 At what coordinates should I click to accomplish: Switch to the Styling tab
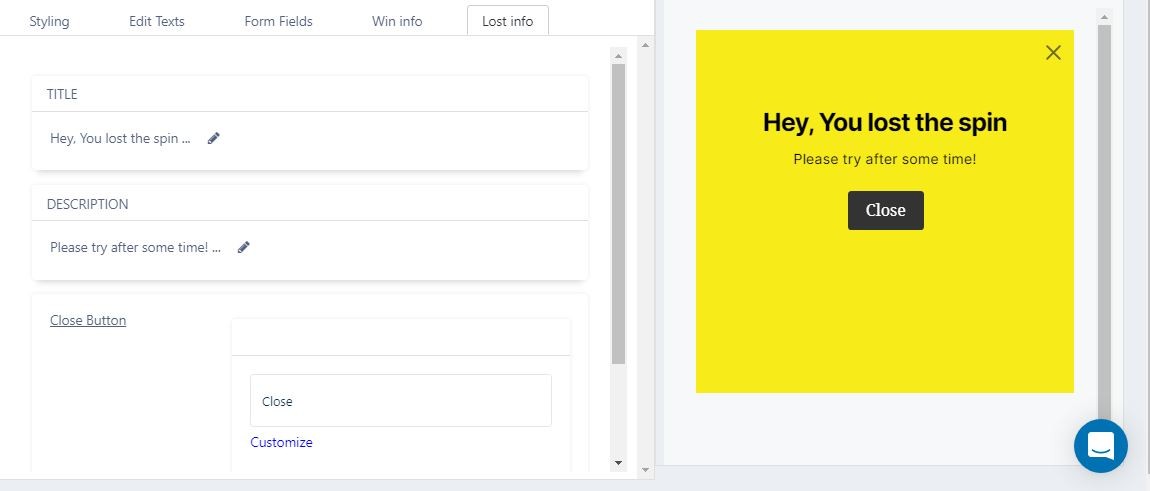click(49, 21)
